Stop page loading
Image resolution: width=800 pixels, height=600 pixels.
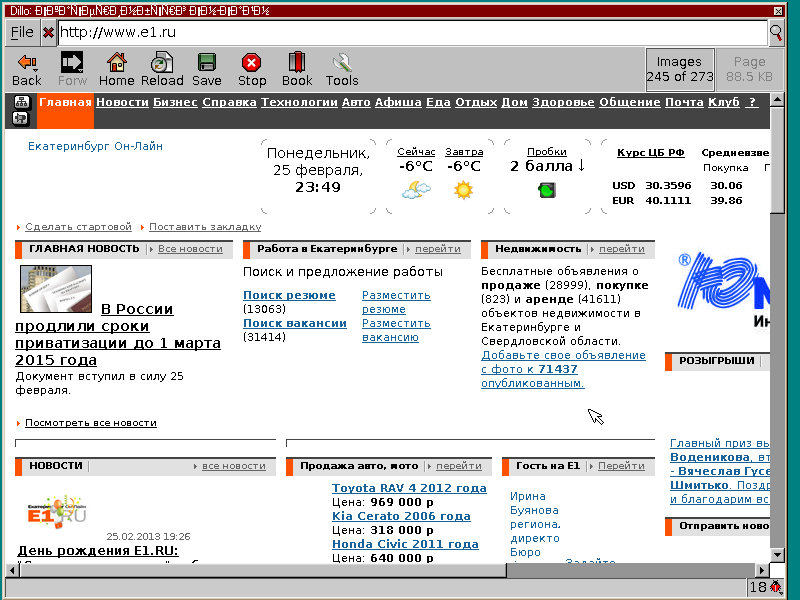tap(252, 69)
